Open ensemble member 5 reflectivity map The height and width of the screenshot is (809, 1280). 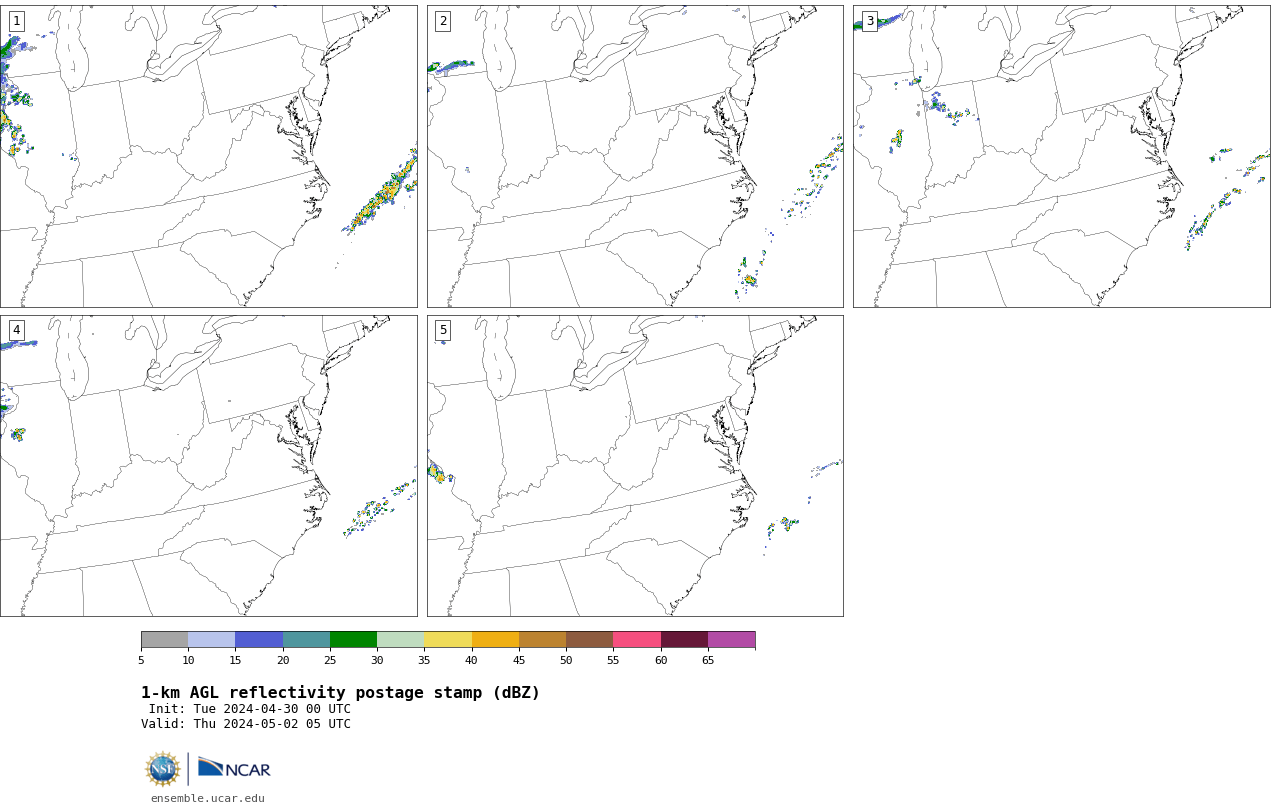[635, 466]
